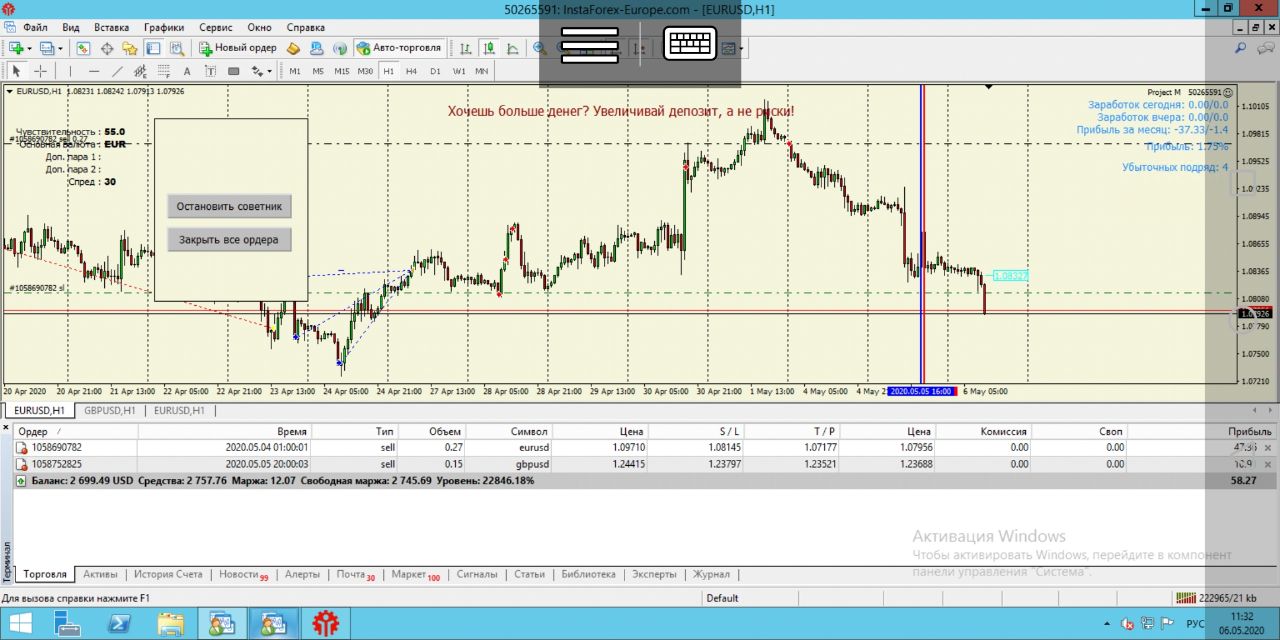Select the crosshair tool
The image size is (1280, 640).
(40, 71)
